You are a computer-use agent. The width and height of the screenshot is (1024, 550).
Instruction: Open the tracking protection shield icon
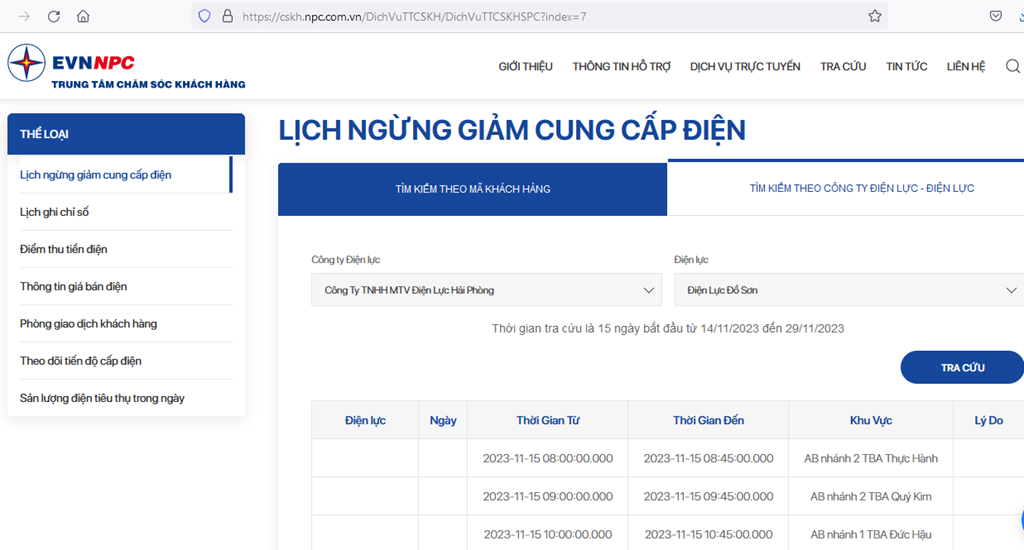[x=204, y=16]
